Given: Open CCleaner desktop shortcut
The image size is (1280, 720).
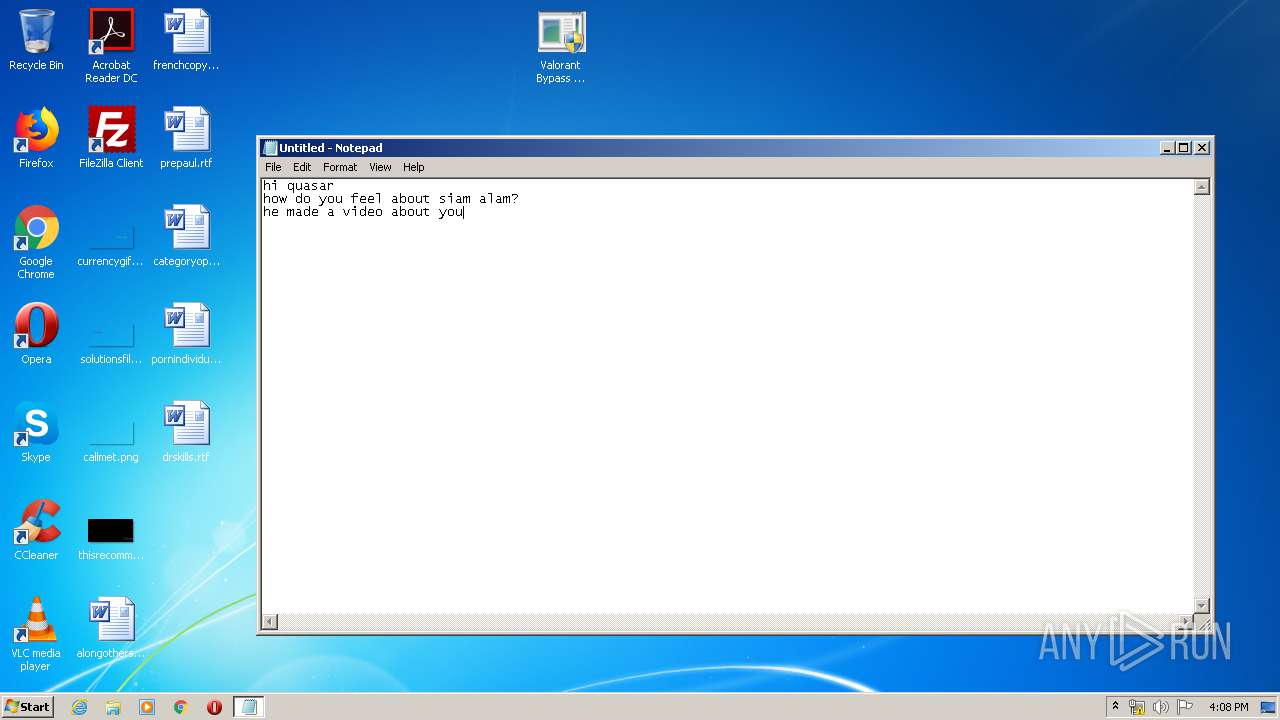Looking at the screenshot, I should pyautogui.click(x=36, y=530).
